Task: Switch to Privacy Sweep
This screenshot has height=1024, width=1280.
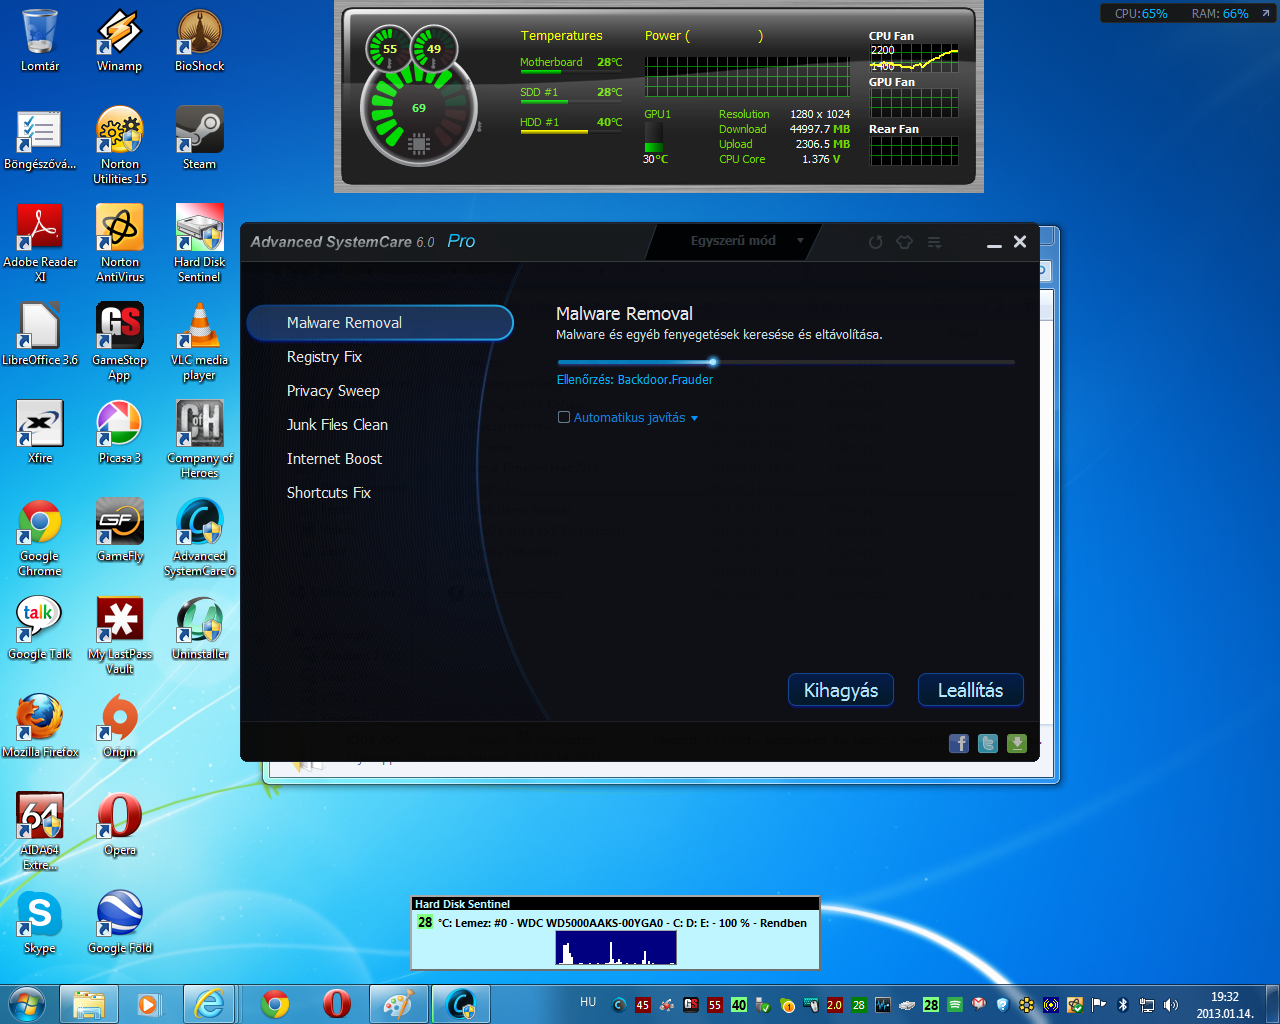Action: [x=333, y=391]
